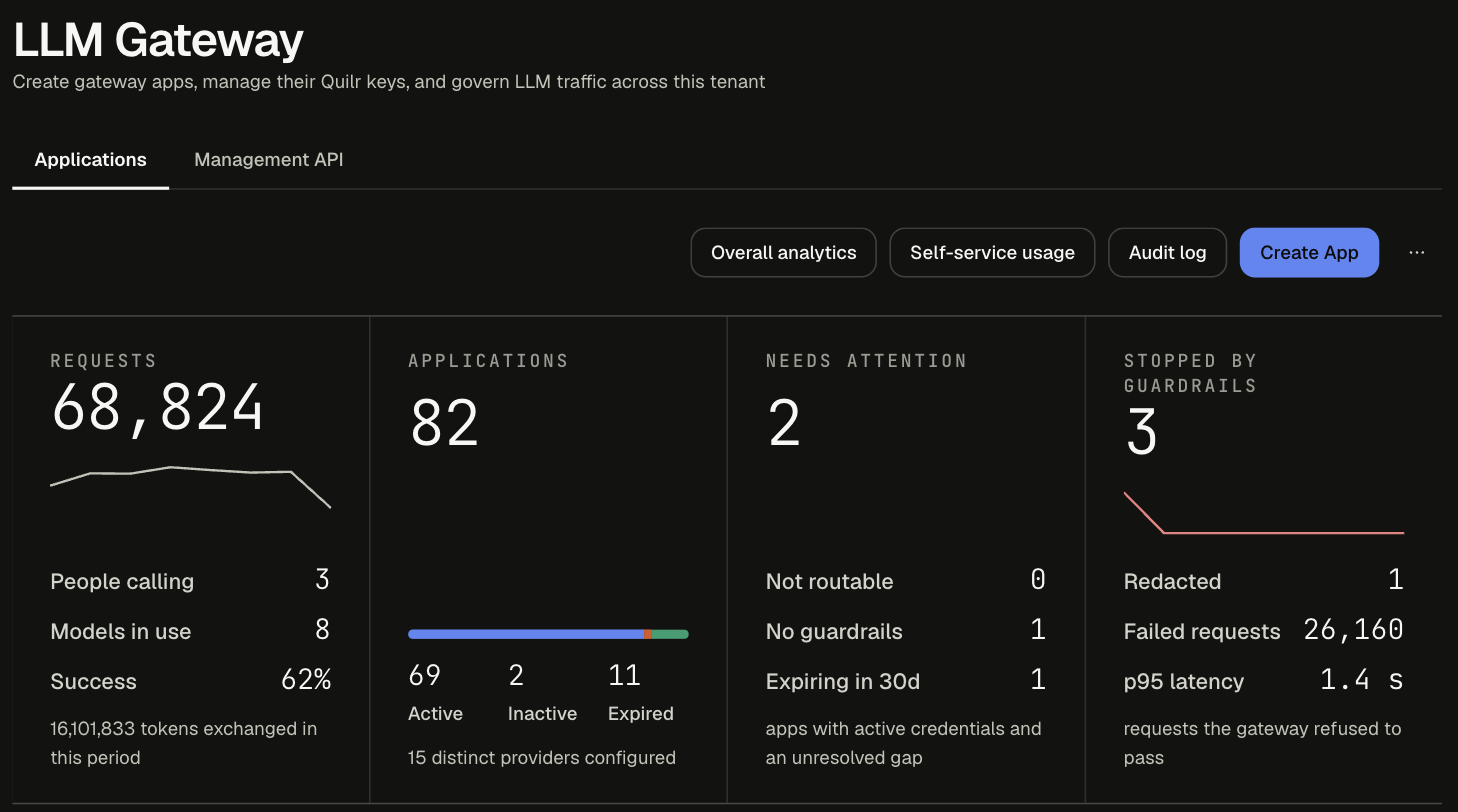The width and height of the screenshot is (1458, 812).
Task: Click the requests the gateway refused note
Action: point(1263,743)
